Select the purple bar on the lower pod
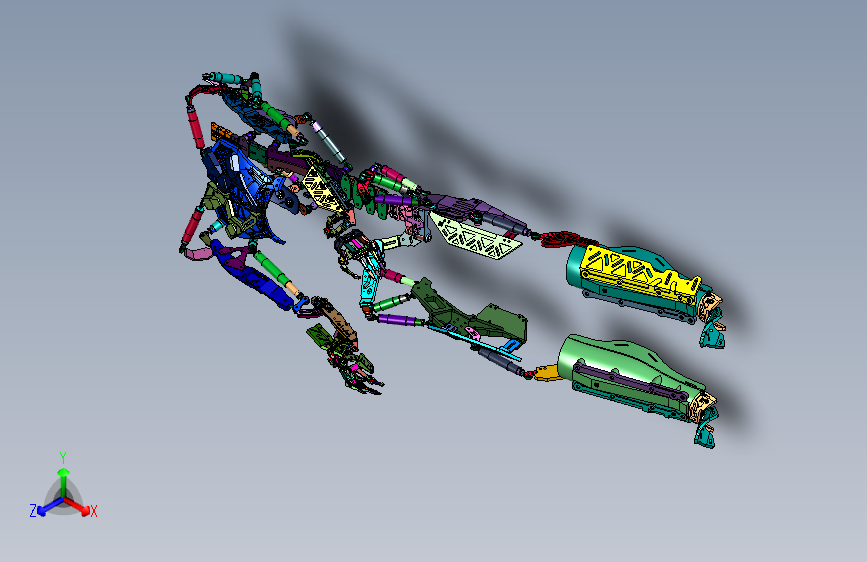This screenshot has height=562, width=867. pyautogui.click(x=630, y=381)
